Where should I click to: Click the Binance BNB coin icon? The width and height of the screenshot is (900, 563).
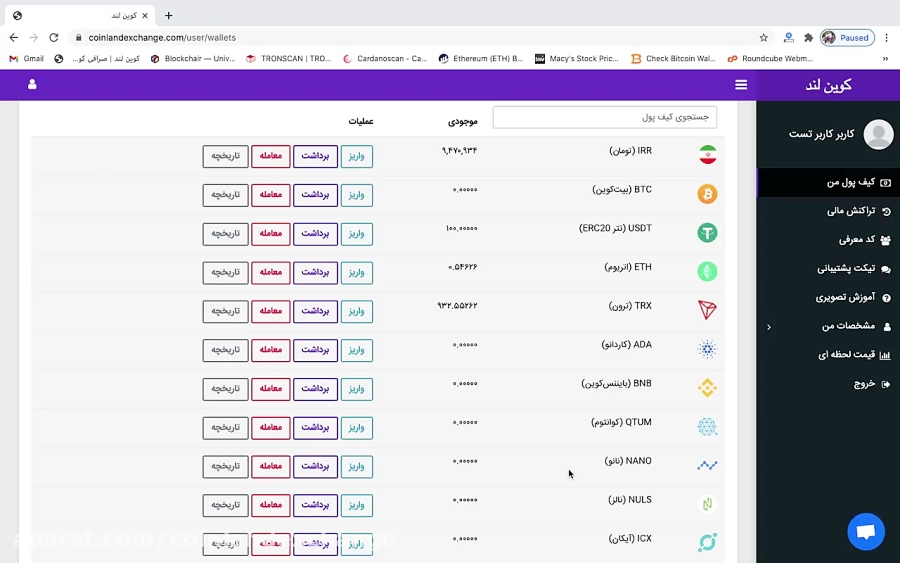pyautogui.click(x=707, y=388)
